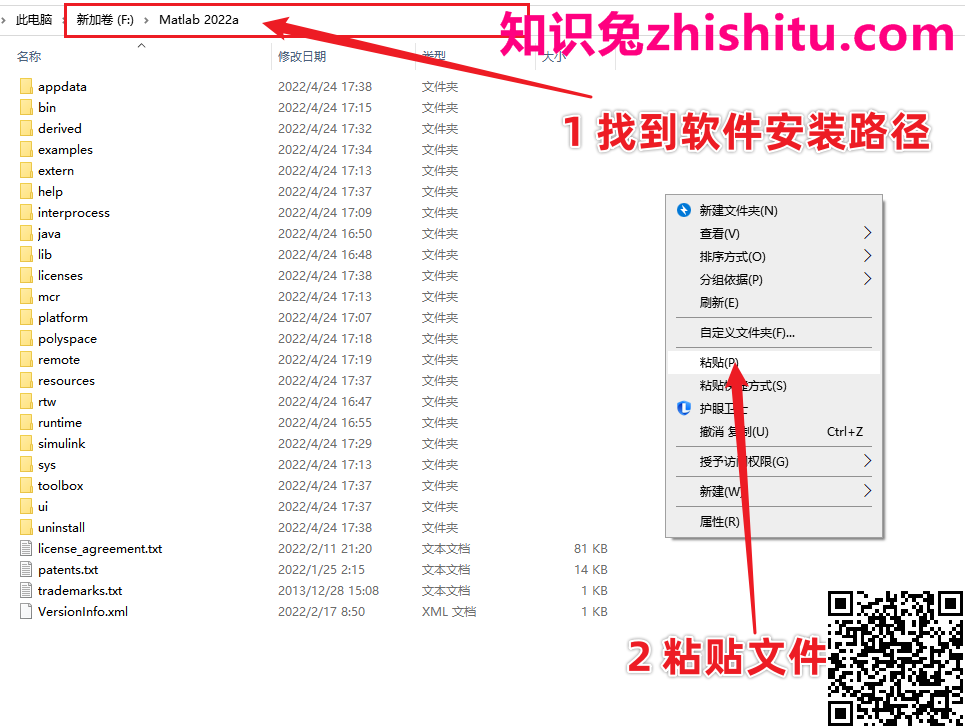Select 刷新(E) in the context menu

[x=774, y=302]
